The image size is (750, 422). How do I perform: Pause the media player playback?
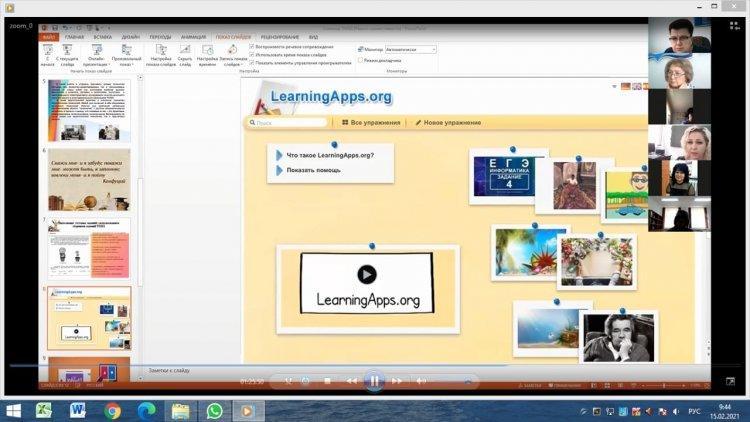(374, 381)
